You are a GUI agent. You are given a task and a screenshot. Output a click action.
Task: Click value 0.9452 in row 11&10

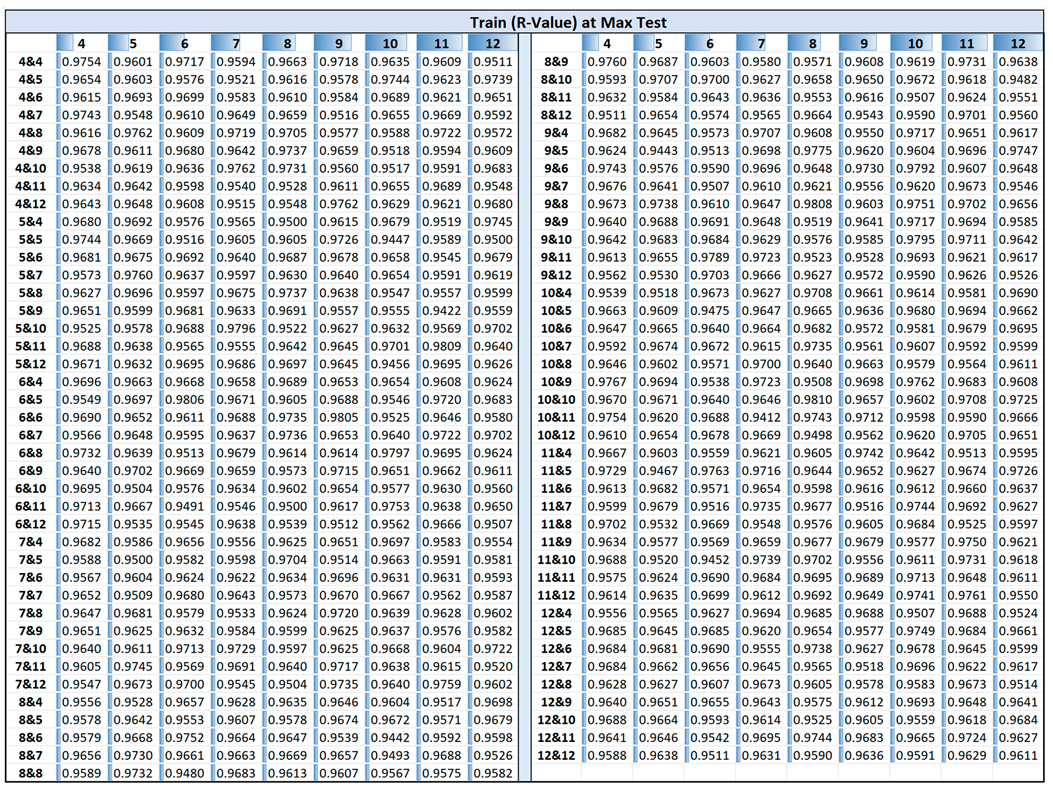[x=710, y=560]
